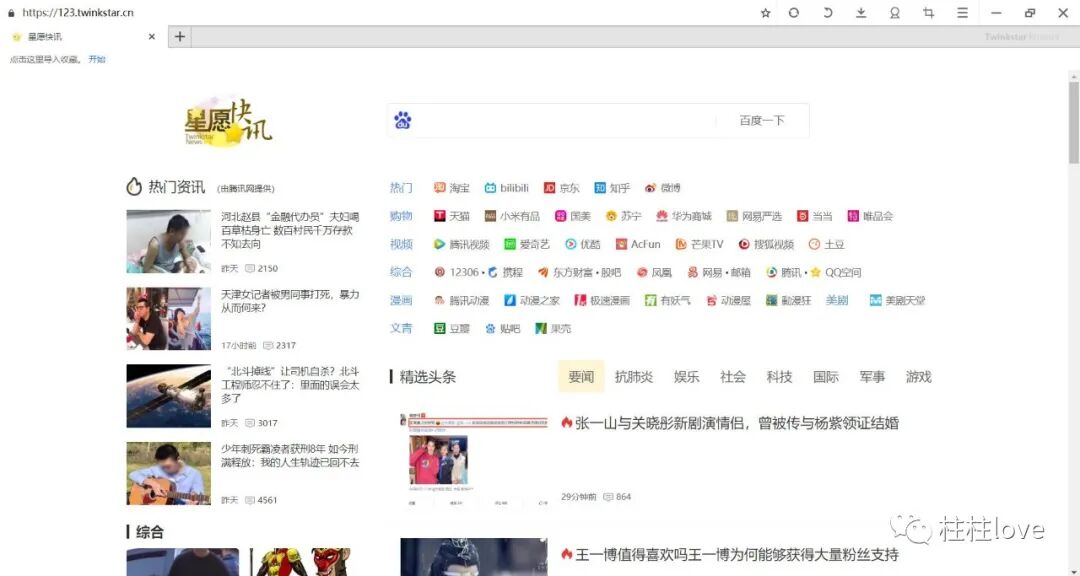Screen dimensions: 1080x576
Task: Open the 果壳 link
Action: [x=553, y=329]
